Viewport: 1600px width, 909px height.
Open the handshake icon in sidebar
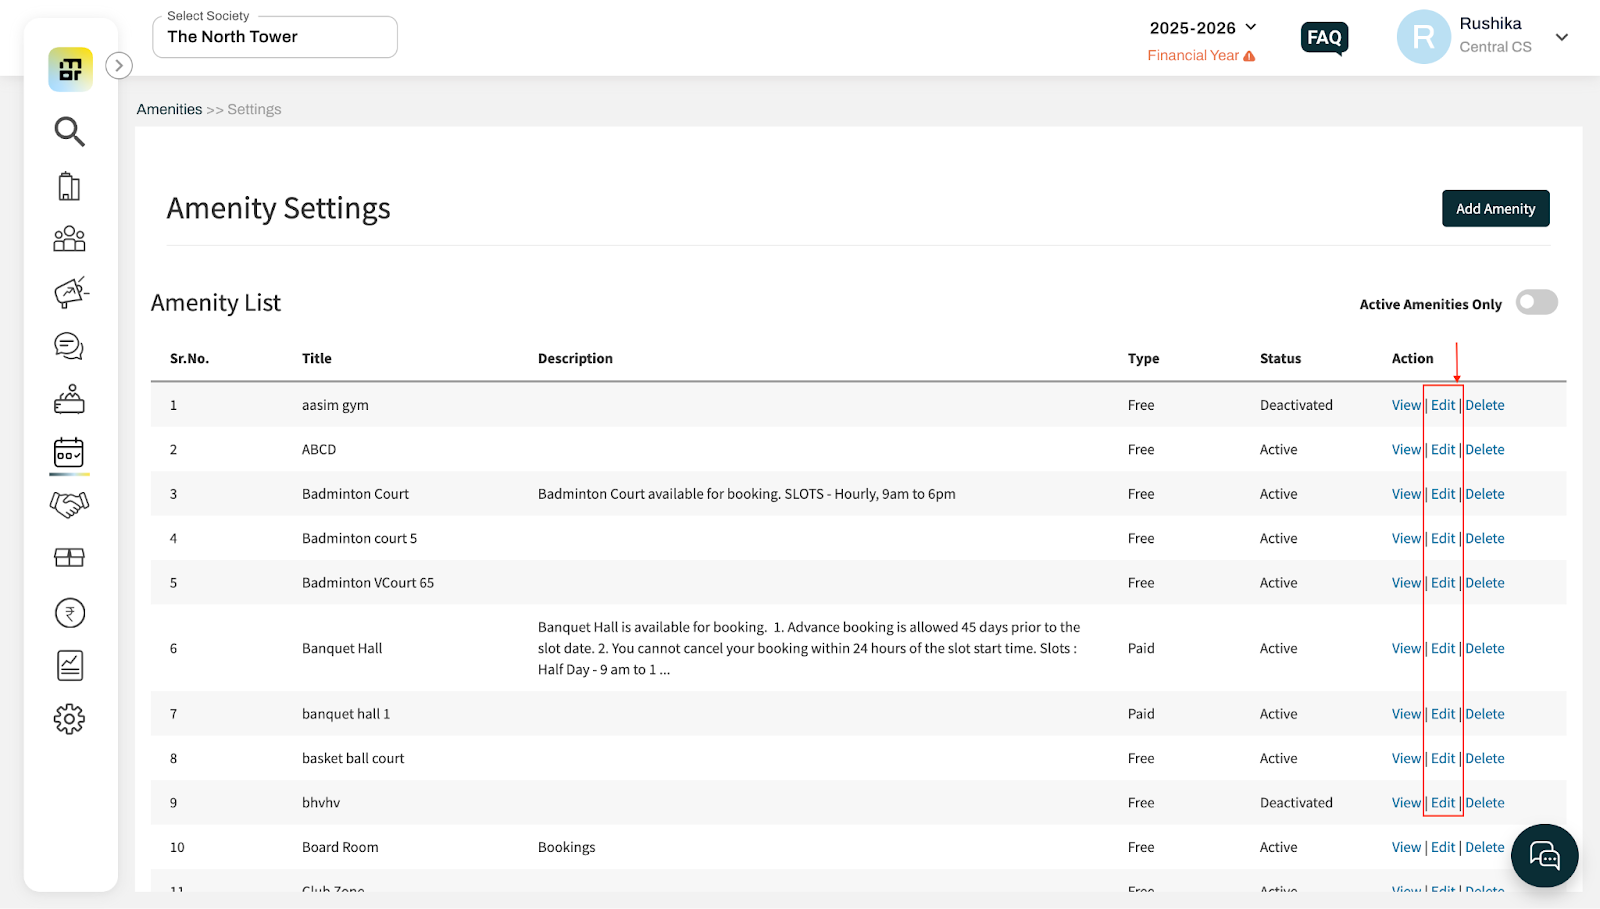click(x=69, y=505)
